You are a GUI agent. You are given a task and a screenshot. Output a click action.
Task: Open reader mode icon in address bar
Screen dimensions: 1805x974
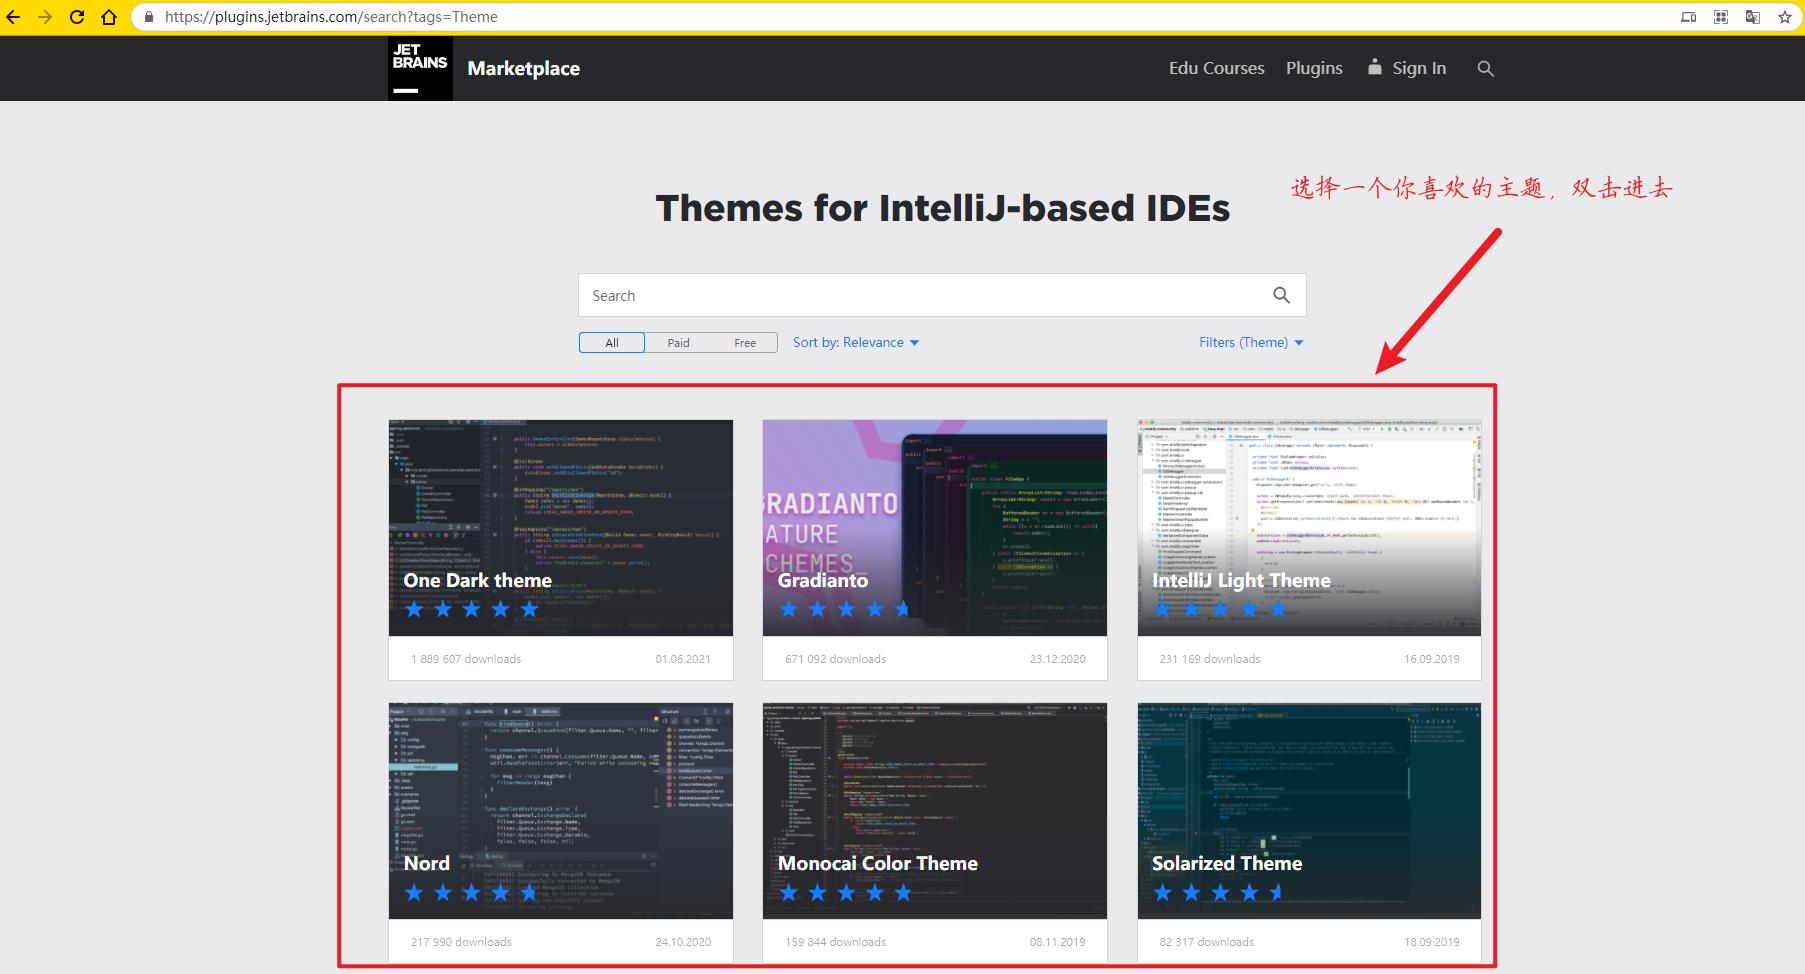(1689, 17)
